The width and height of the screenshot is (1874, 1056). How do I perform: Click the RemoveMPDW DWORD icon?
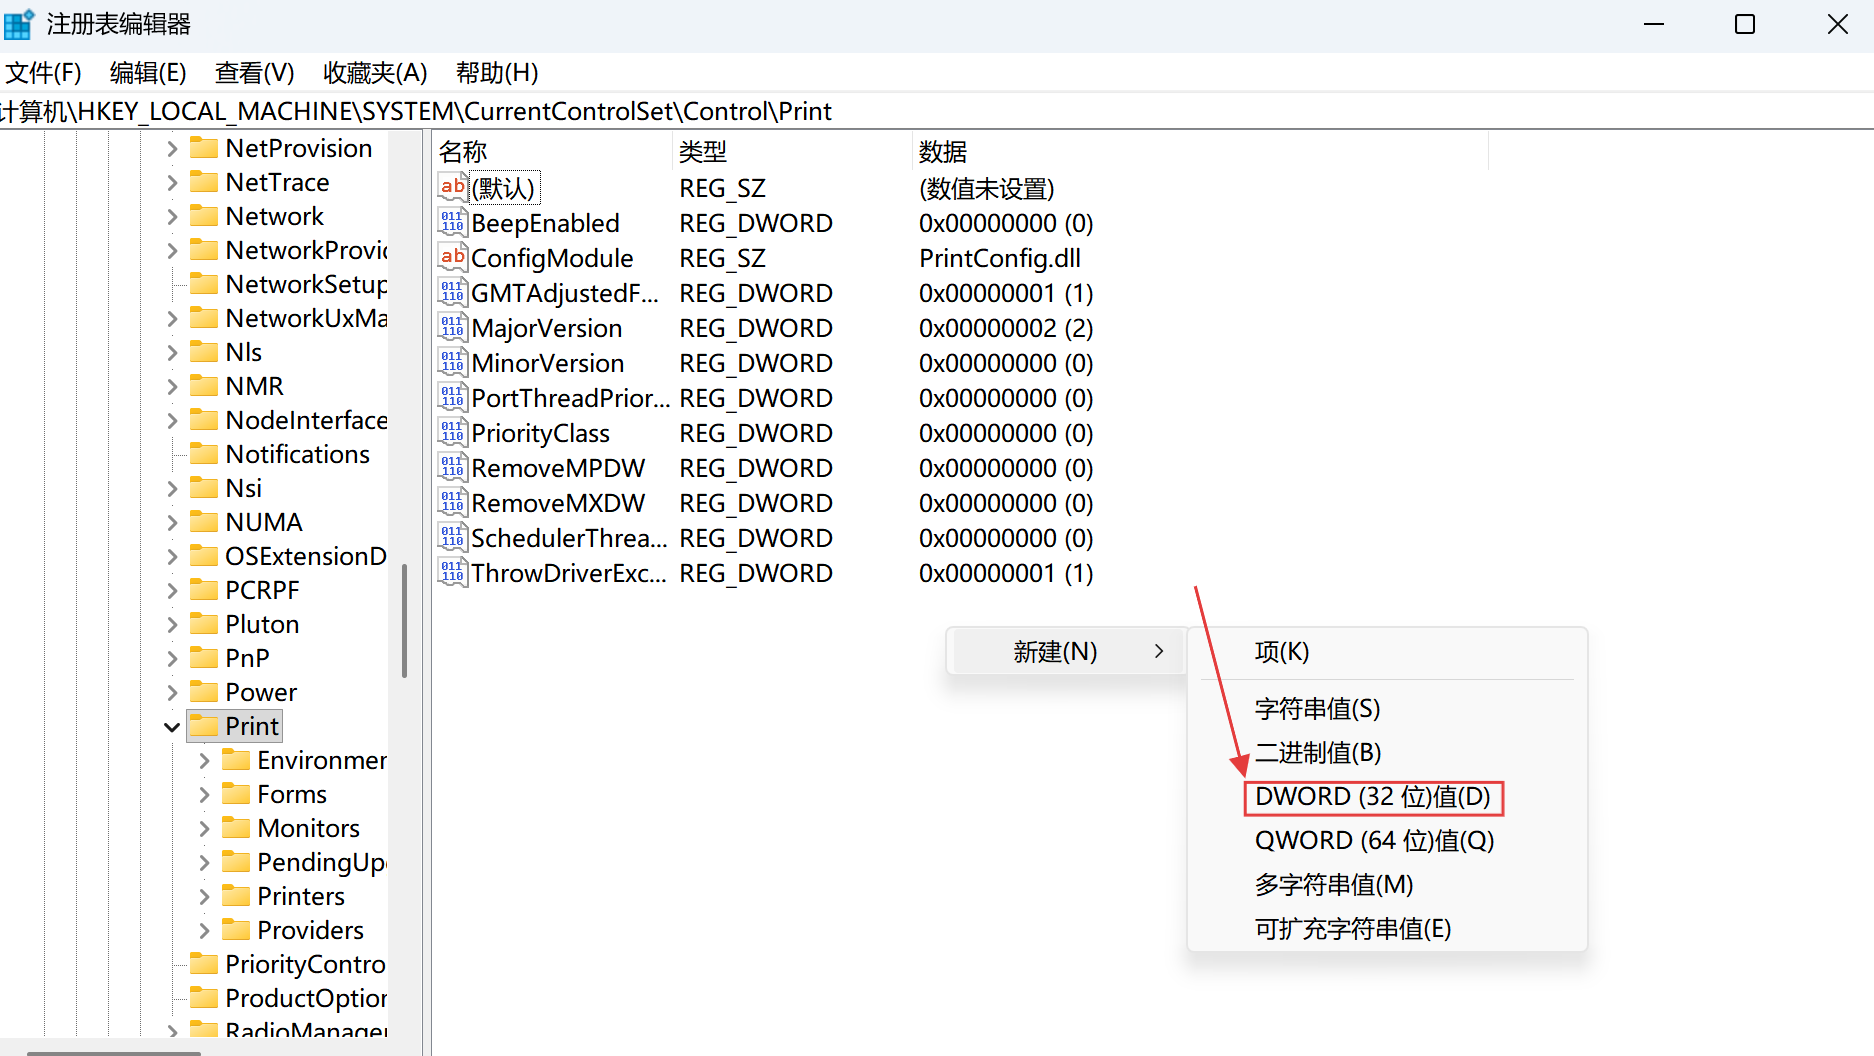[452, 467]
